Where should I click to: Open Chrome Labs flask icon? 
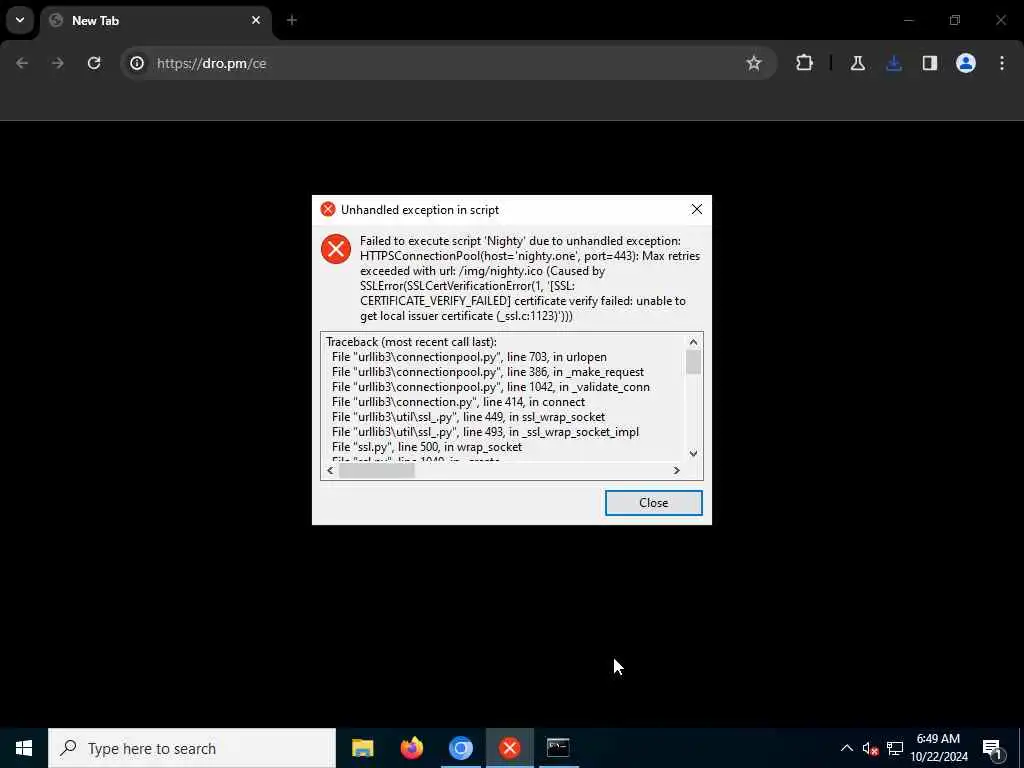(857, 63)
